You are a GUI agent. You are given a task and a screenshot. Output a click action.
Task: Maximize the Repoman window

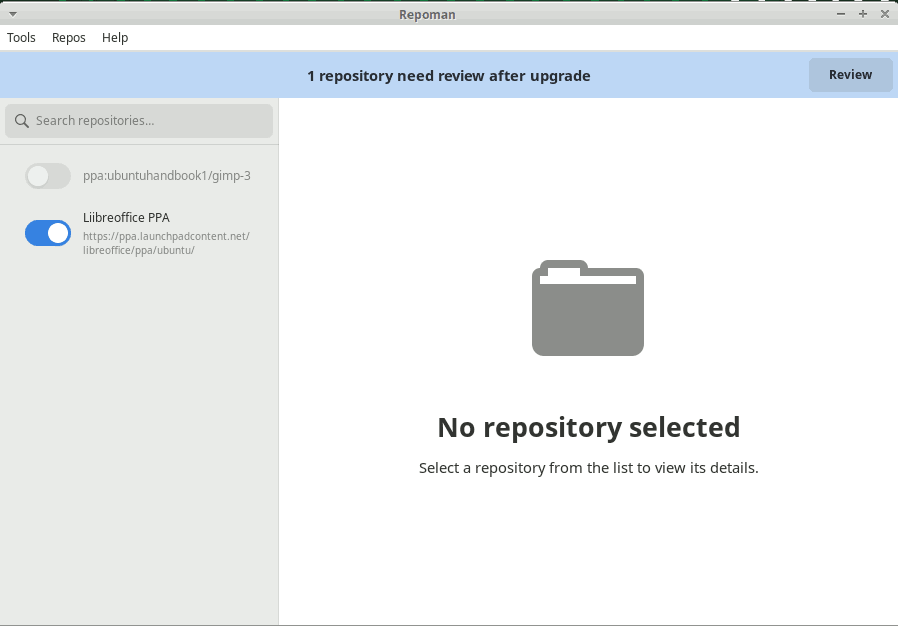(x=862, y=14)
